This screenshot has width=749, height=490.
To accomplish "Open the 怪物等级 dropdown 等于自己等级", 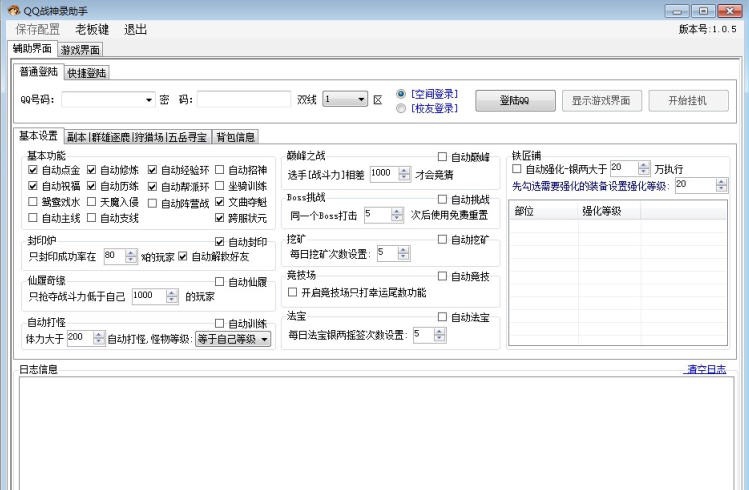I will point(233,339).
